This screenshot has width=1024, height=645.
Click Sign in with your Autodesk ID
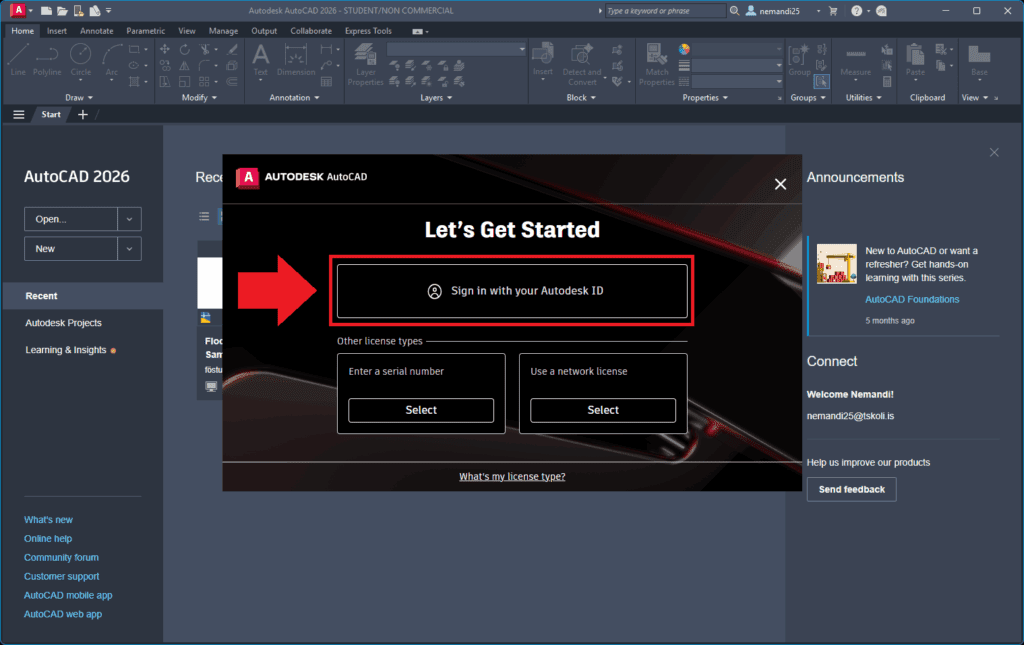click(512, 291)
